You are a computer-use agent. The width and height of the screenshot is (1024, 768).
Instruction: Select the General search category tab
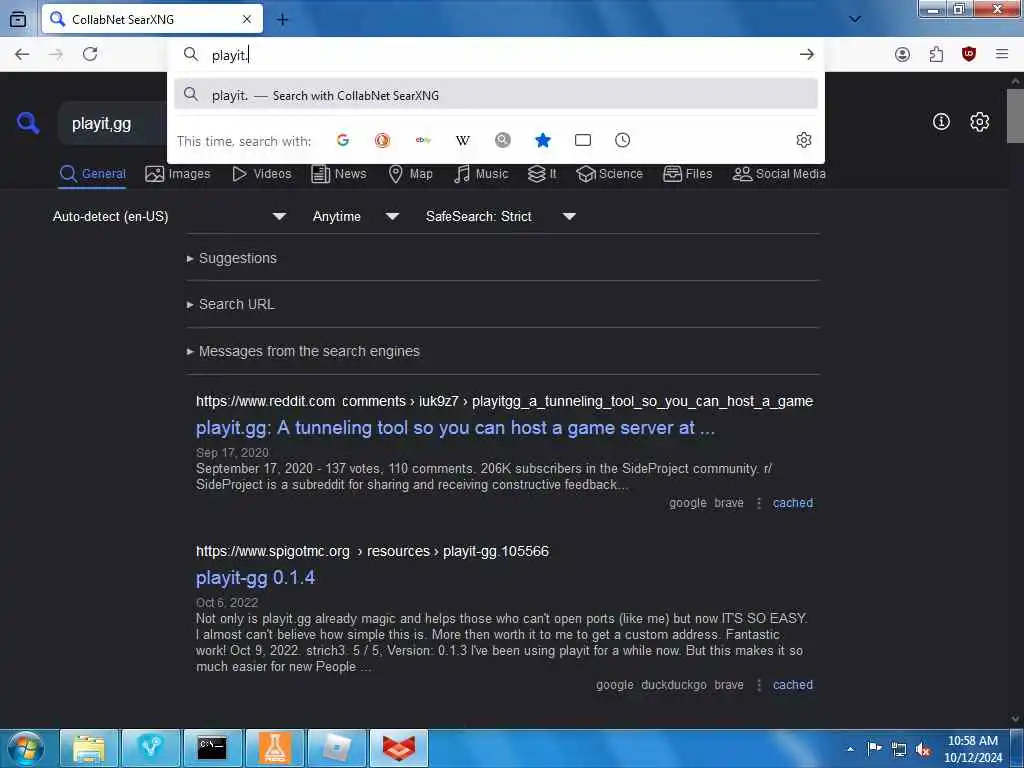click(x=92, y=174)
